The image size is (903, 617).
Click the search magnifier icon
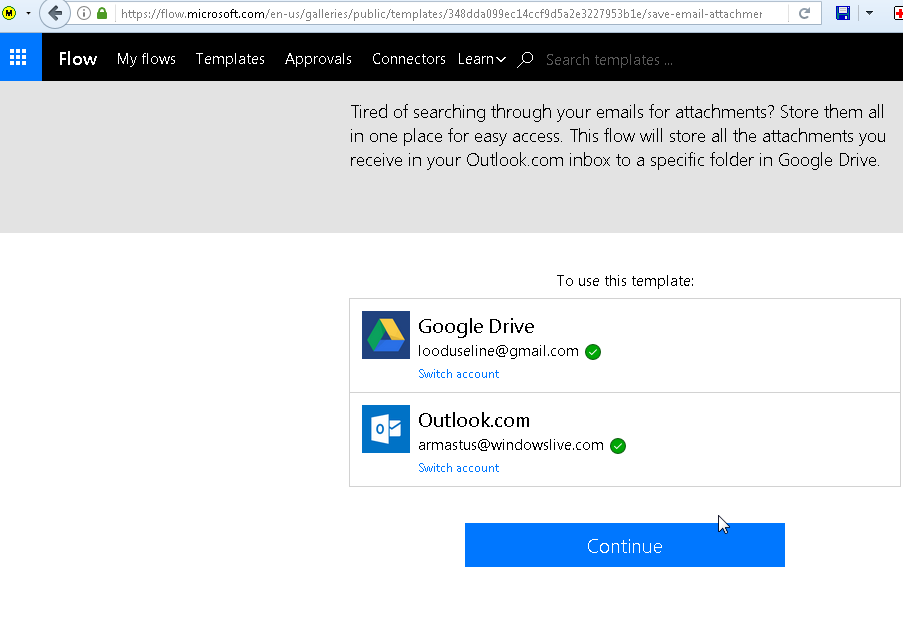coord(525,59)
